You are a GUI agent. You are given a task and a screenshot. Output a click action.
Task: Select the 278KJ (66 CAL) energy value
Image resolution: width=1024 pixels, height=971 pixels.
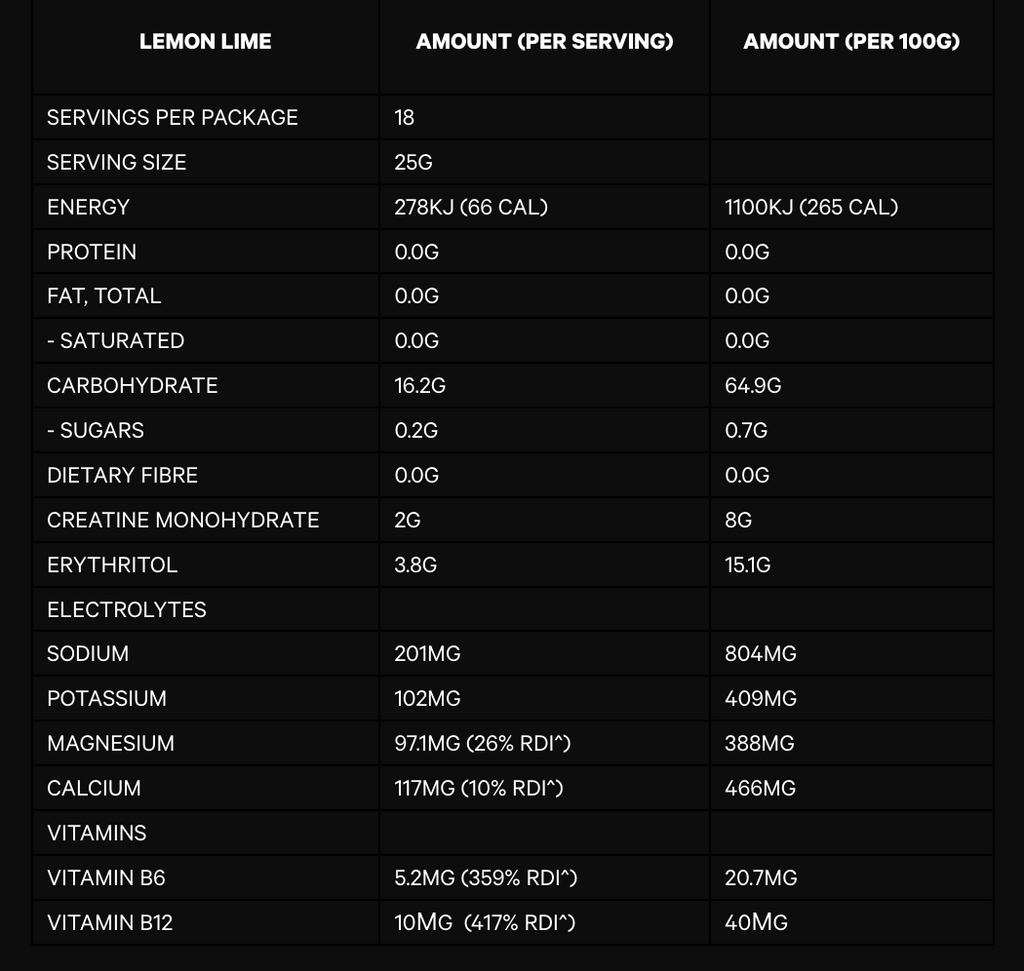coord(471,207)
